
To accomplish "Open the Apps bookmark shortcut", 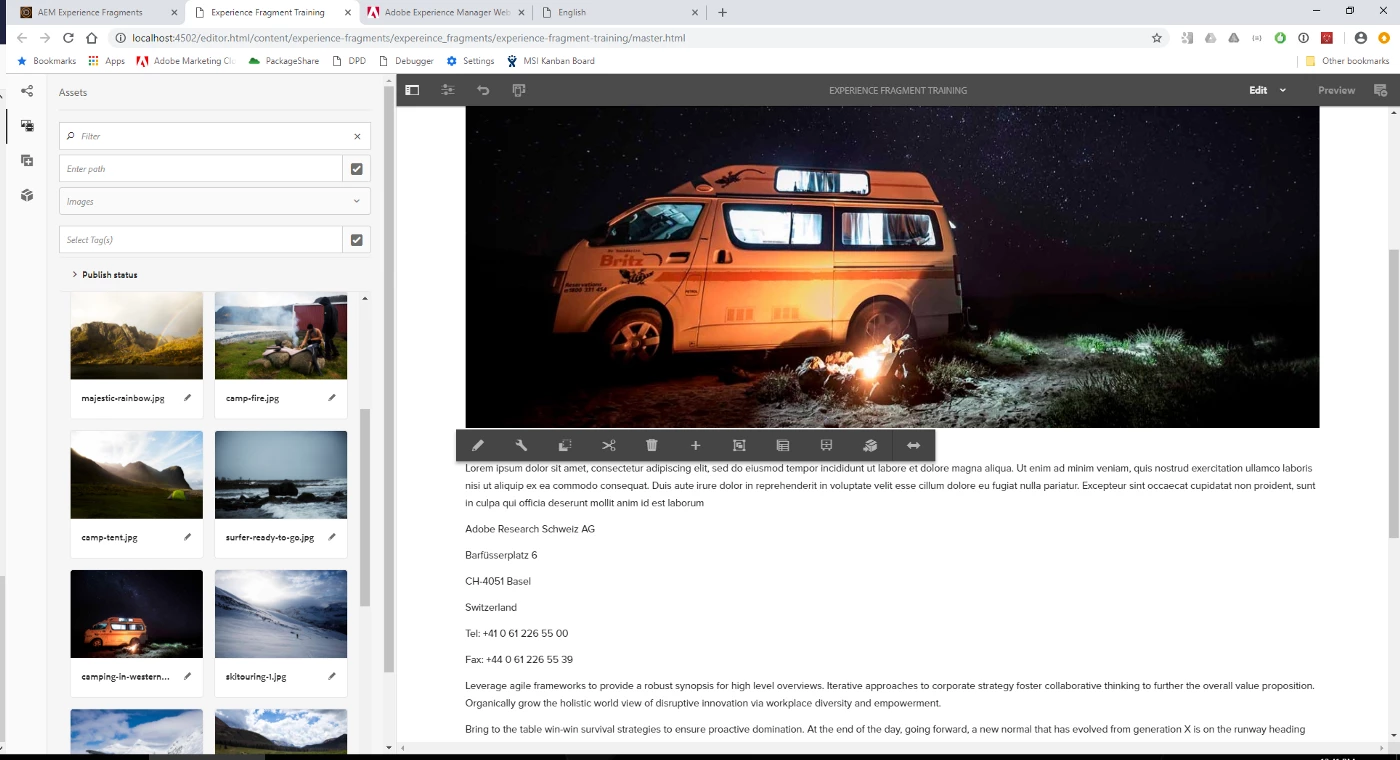I will coord(106,61).
